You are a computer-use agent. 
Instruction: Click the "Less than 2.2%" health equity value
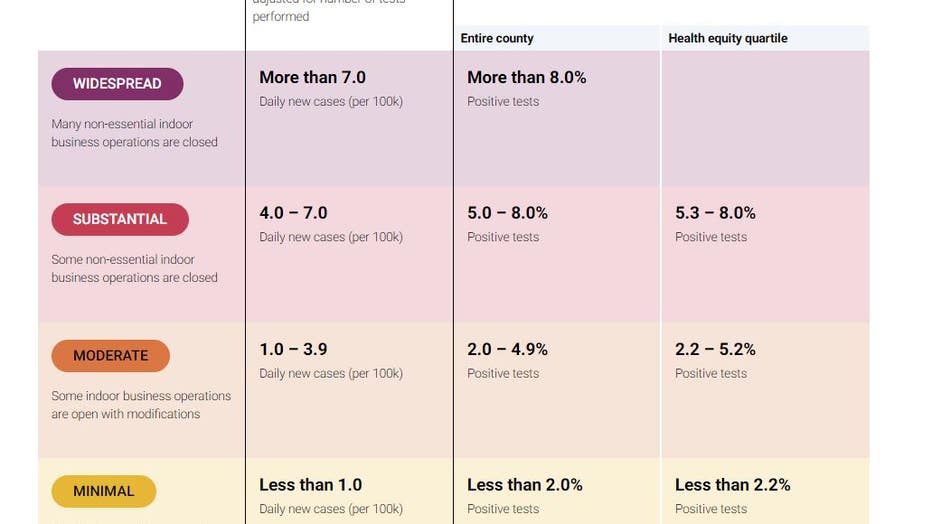pyautogui.click(x=732, y=485)
